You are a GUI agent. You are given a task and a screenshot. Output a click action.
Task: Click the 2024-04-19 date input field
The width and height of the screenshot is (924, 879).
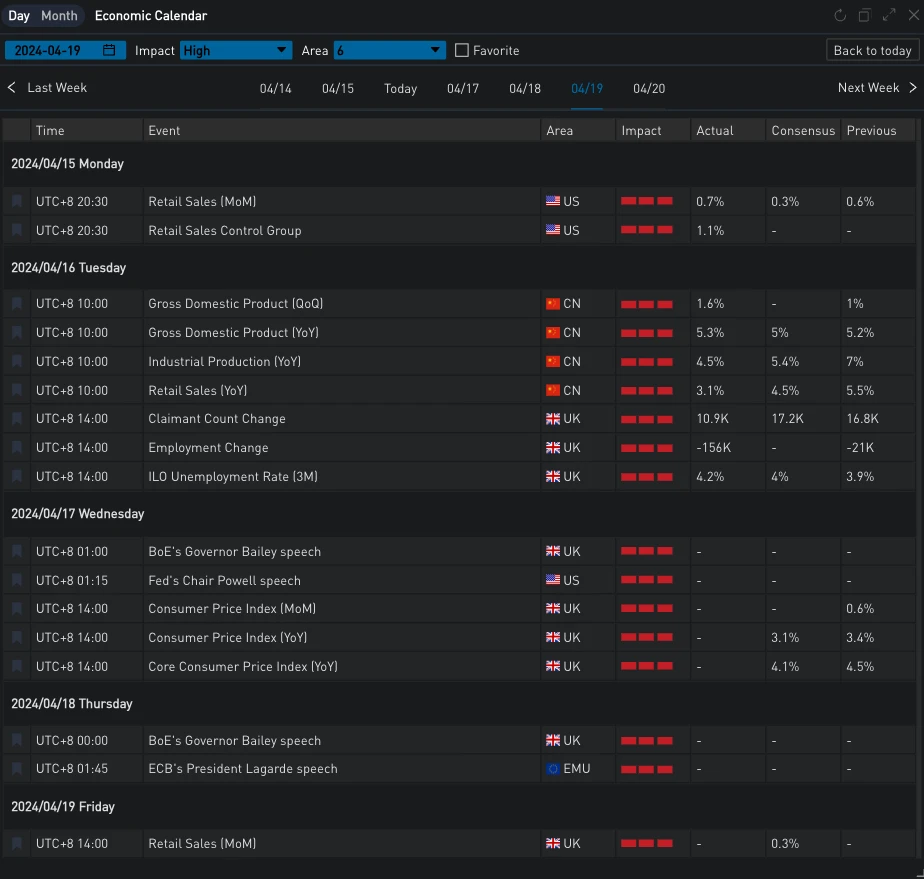coord(55,50)
